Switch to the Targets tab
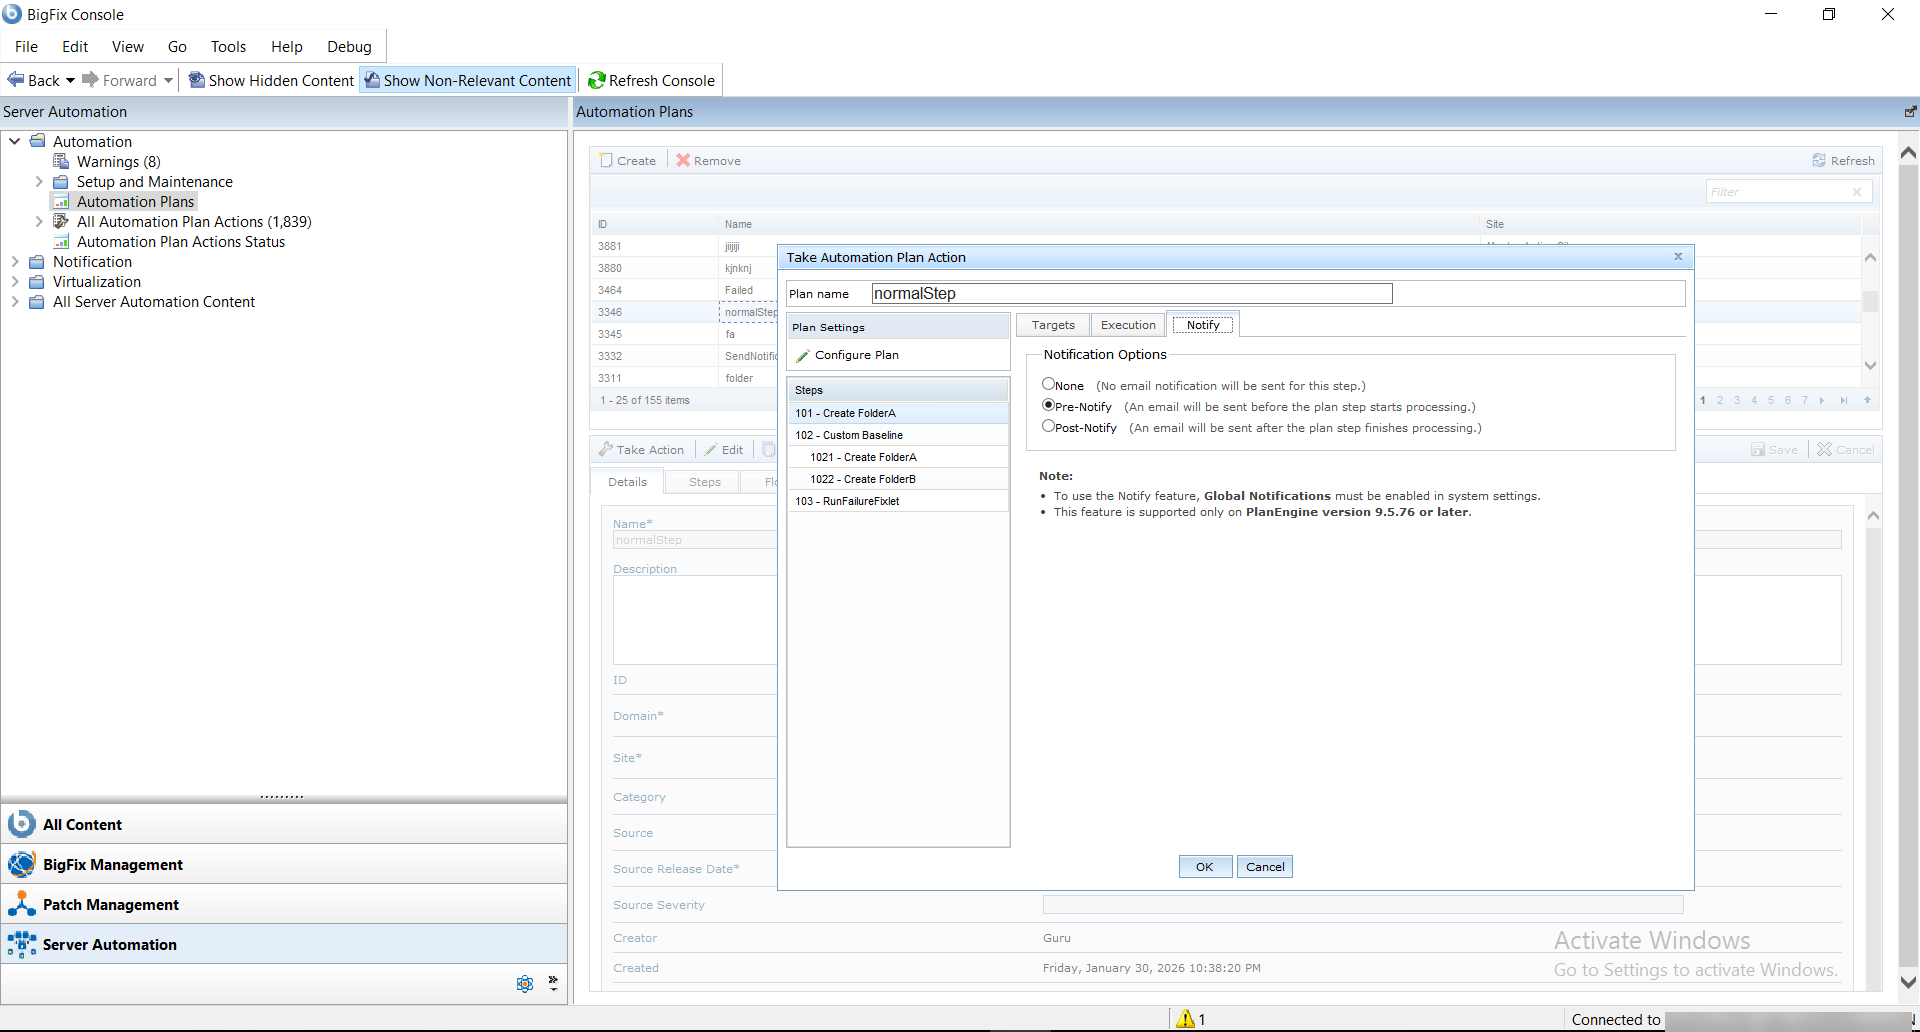The width and height of the screenshot is (1920, 1032). [x=1053, y=325]
